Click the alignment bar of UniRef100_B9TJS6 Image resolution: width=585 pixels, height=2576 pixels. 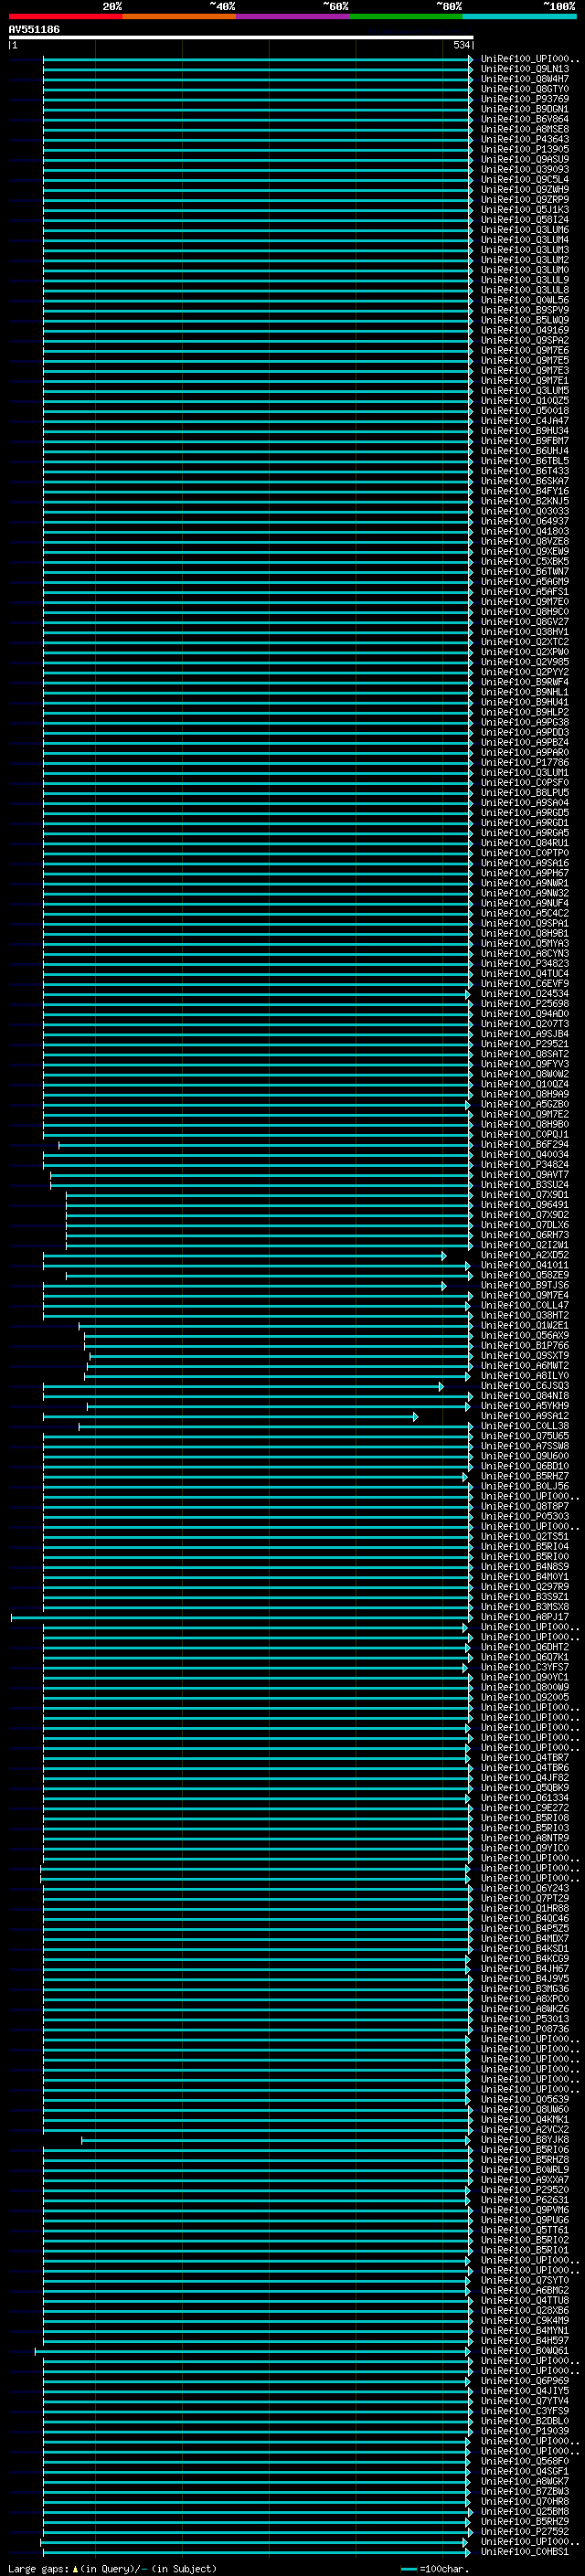[x=244, y=1285]
